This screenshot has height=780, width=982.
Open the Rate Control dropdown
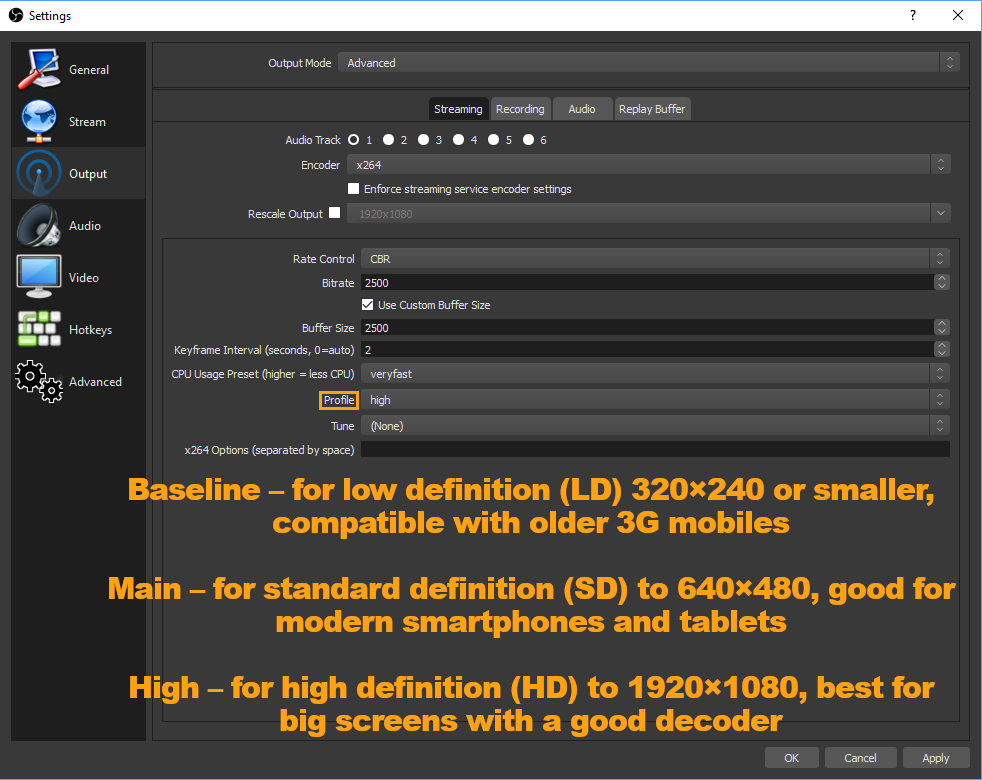pos(655,259)
